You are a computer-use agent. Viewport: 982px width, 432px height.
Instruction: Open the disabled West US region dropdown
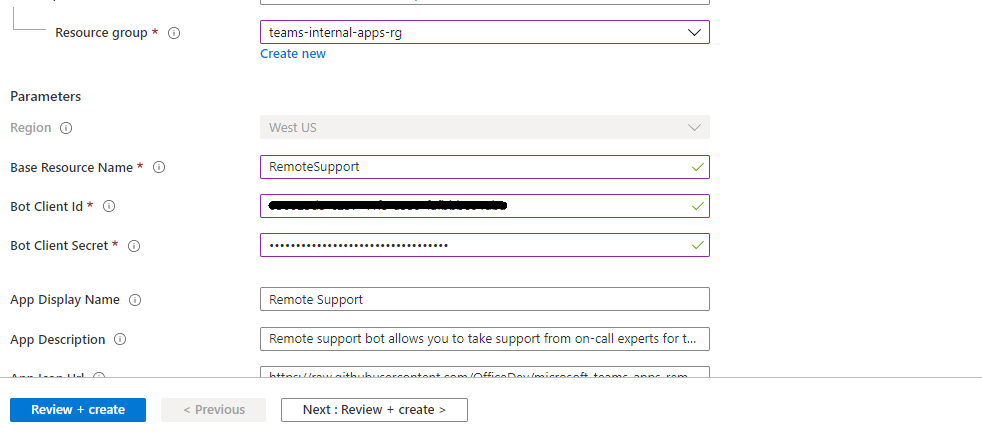pyautogui.click(x=485, y=127)
